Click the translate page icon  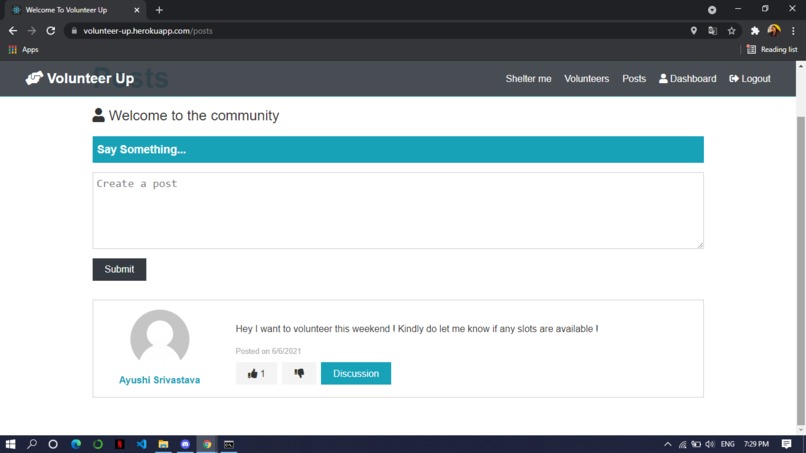(x=712, y=31)
